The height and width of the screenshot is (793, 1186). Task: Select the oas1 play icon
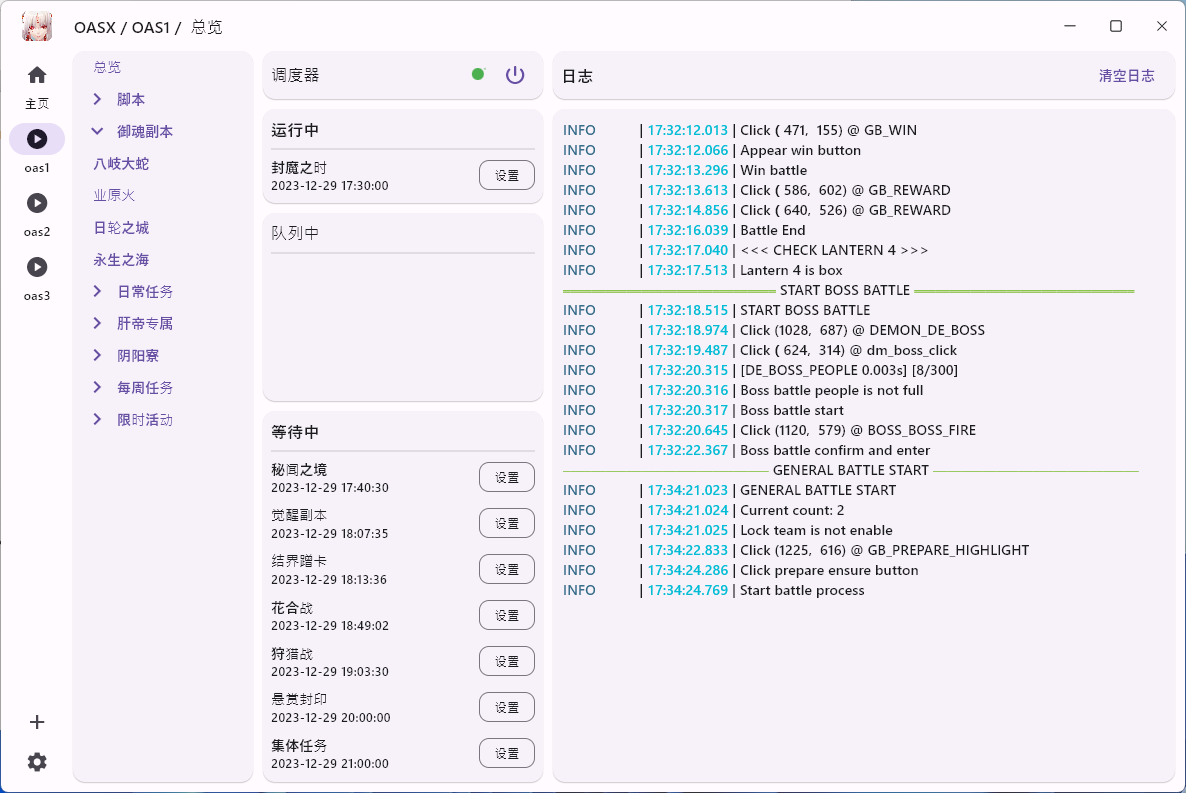tap(37, 139)
